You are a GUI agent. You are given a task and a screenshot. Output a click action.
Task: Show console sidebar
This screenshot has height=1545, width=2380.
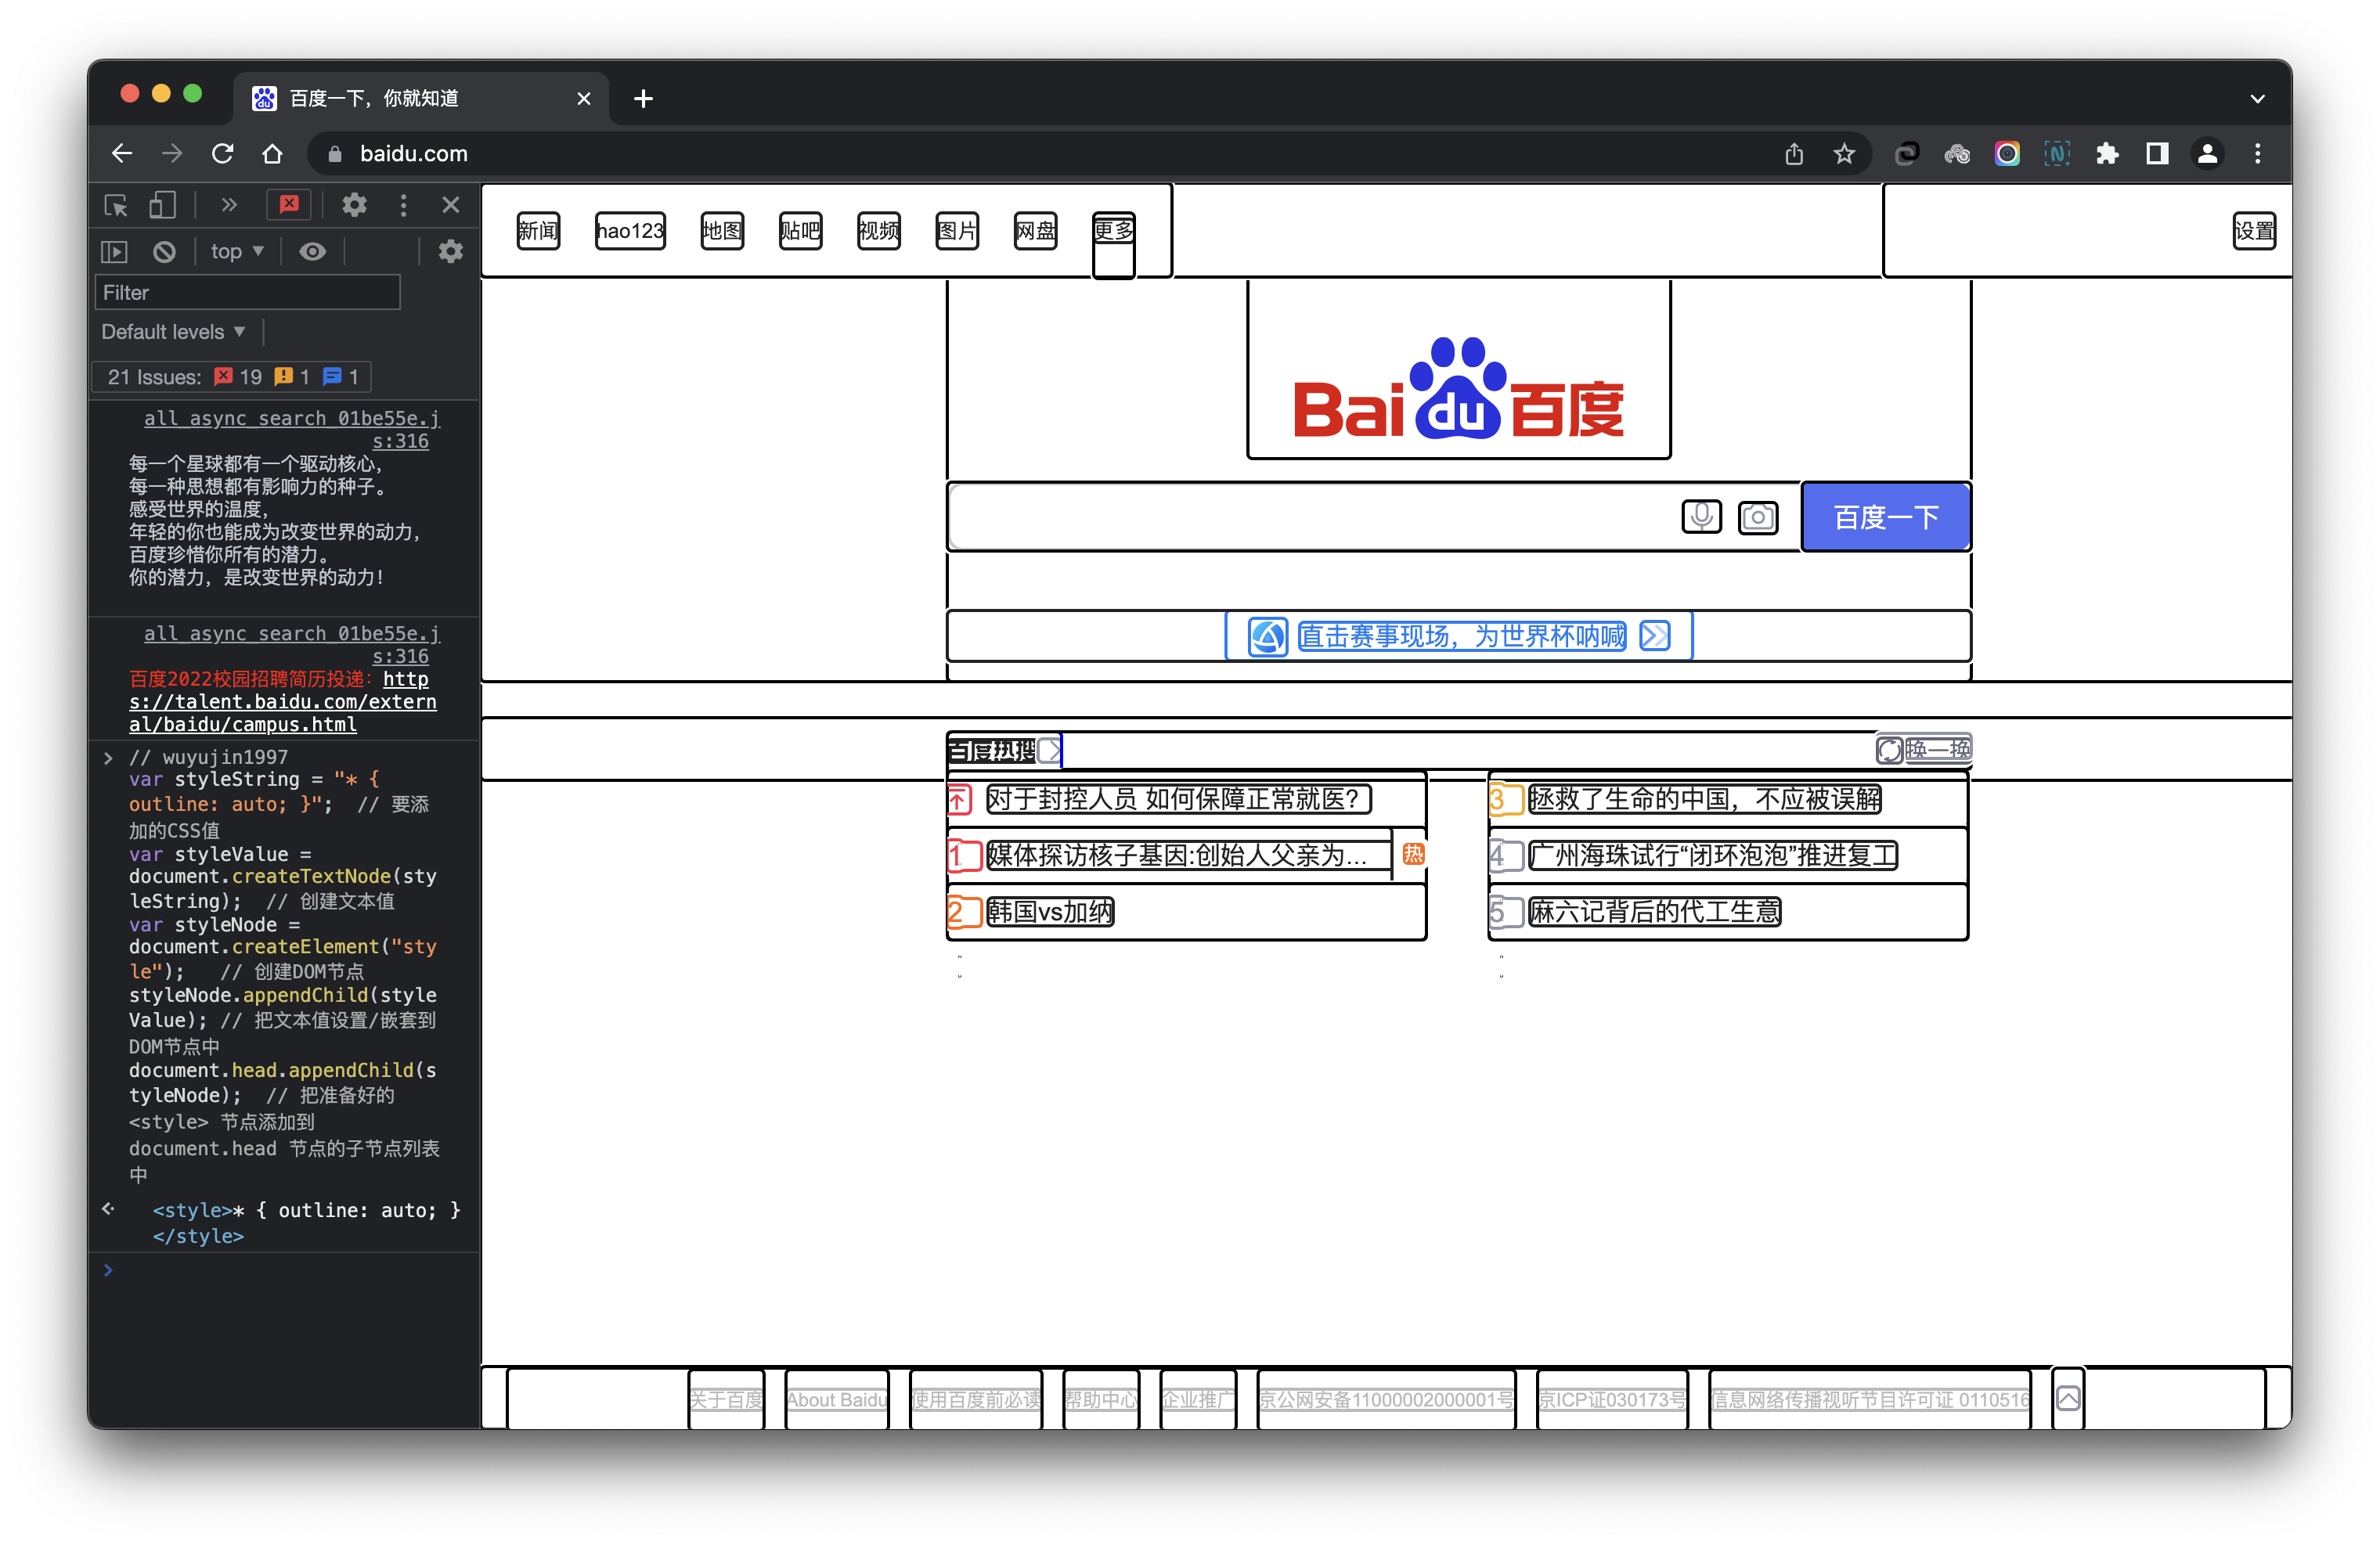tap(115, 251)
